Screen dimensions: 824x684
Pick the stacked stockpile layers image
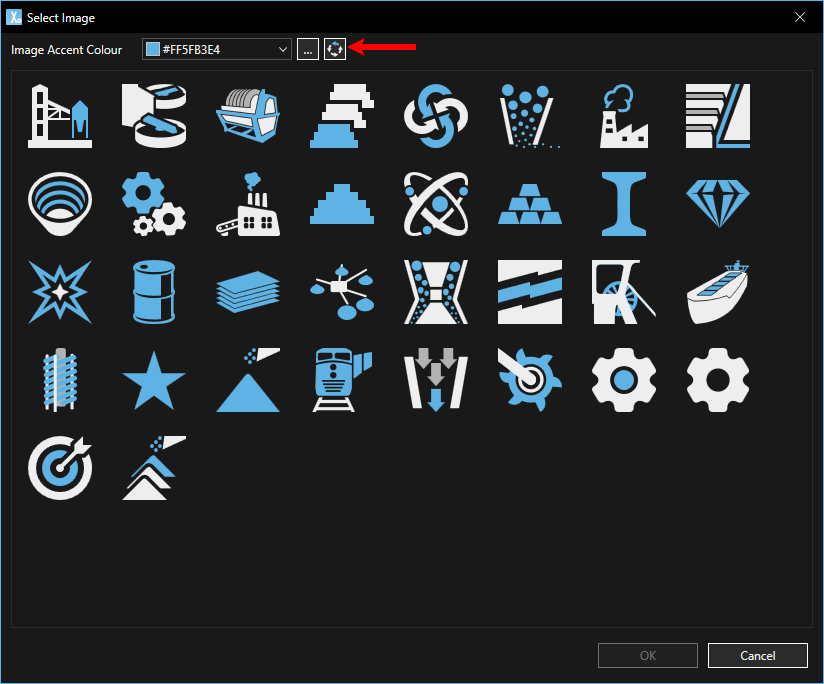342,116
